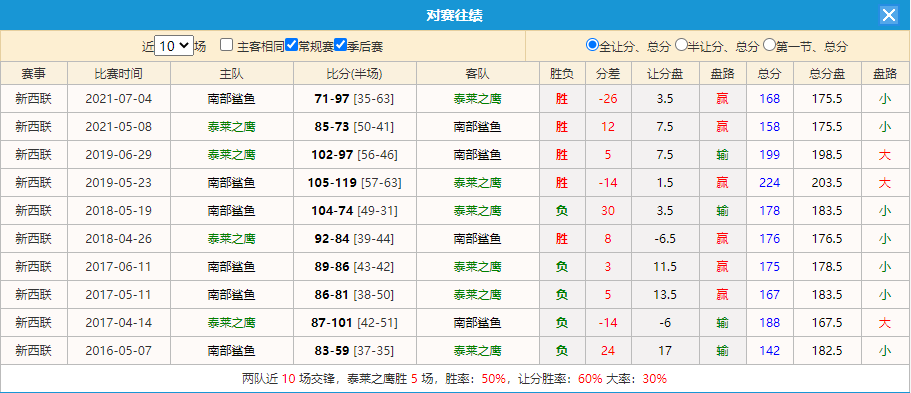
Task: Click total points value 199
Action: (x=769, y=155)
